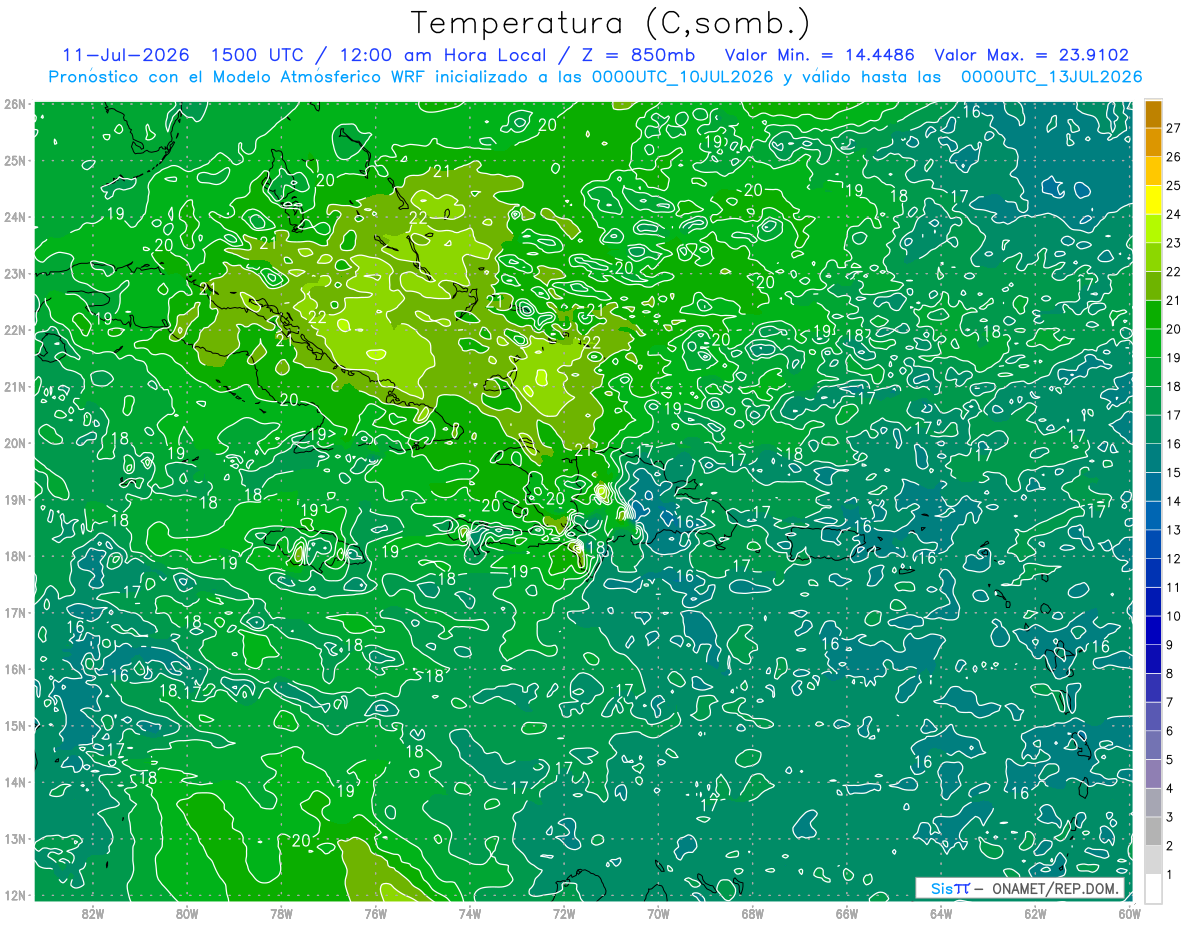This screenshot has width=1200, height=927.
Task: Click the "72W" longitude axis label
Action: [x=564, y=912]
